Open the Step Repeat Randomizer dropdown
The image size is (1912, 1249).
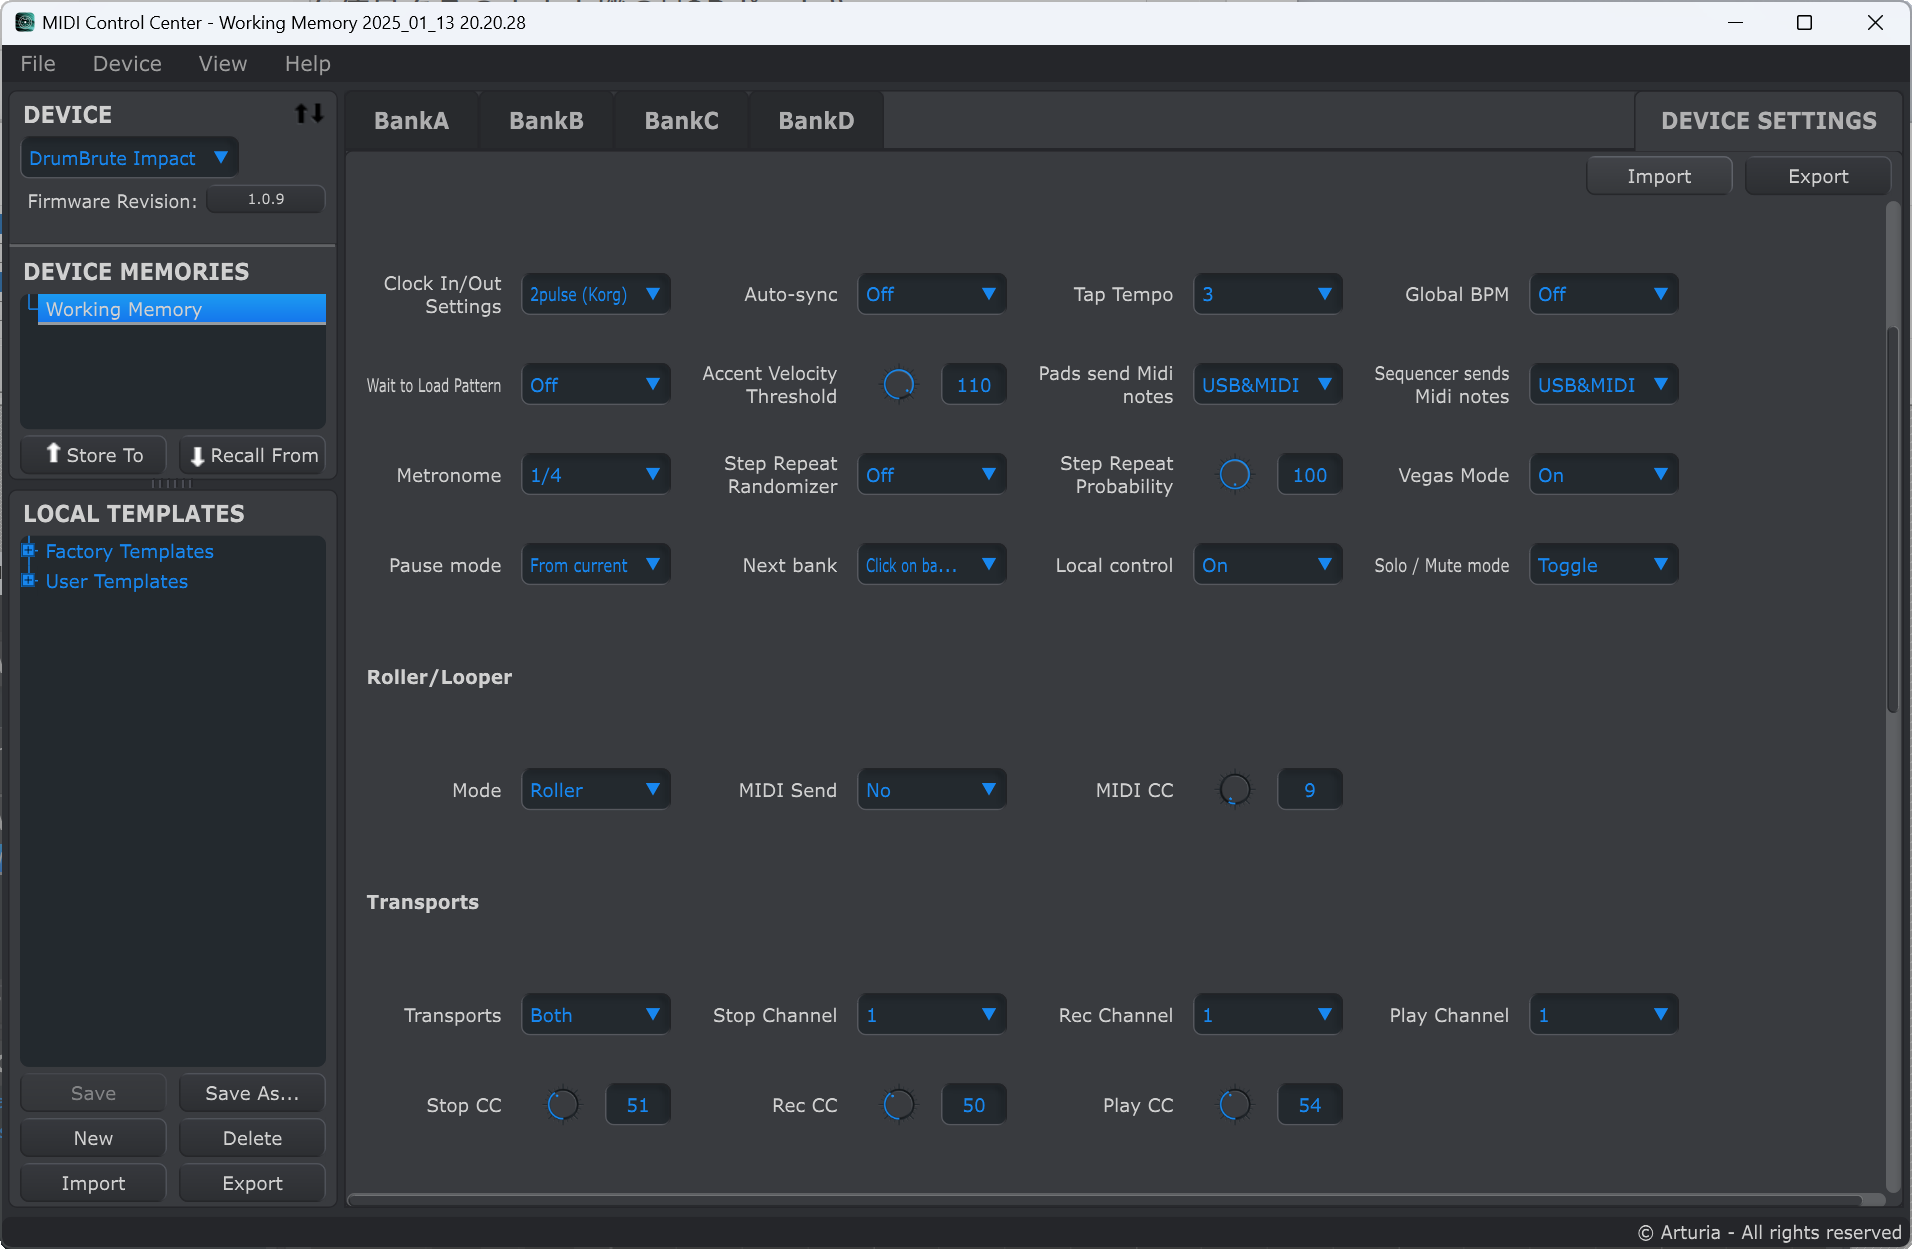932,475
